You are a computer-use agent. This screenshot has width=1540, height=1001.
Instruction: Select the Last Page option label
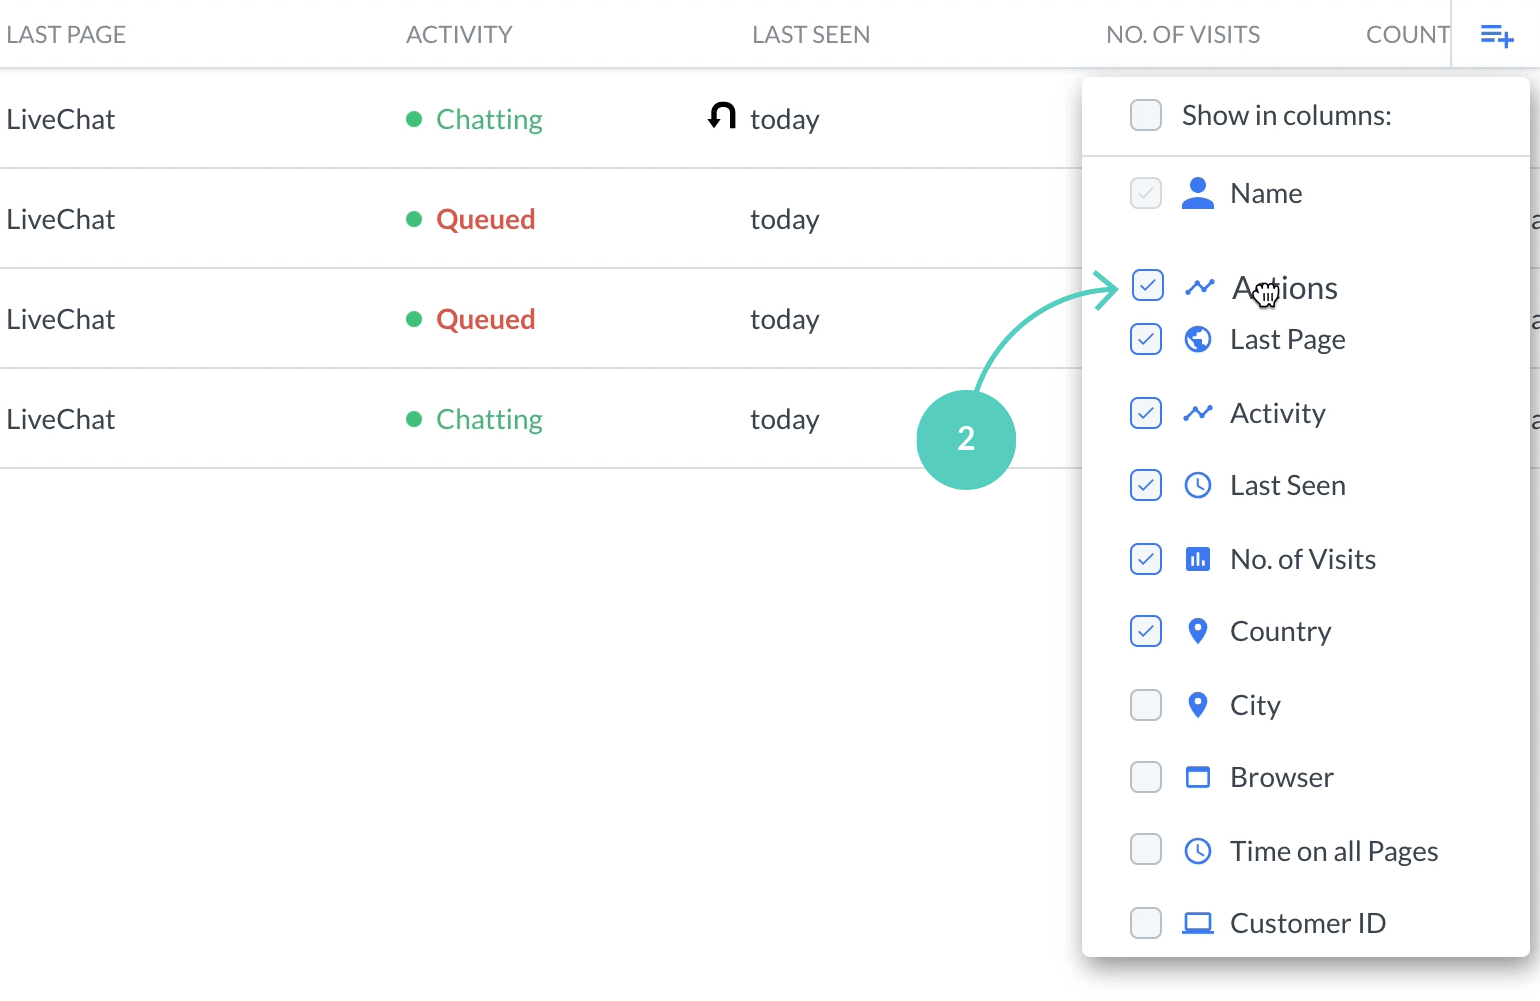[x=1288, y=340]
